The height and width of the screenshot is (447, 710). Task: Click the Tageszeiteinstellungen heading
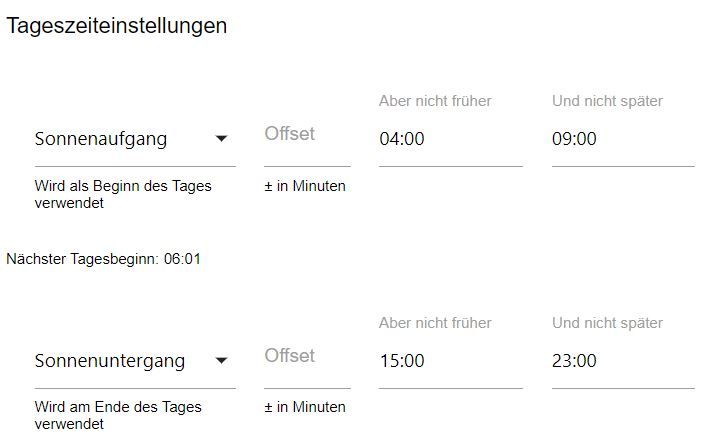tap(117, 26)
